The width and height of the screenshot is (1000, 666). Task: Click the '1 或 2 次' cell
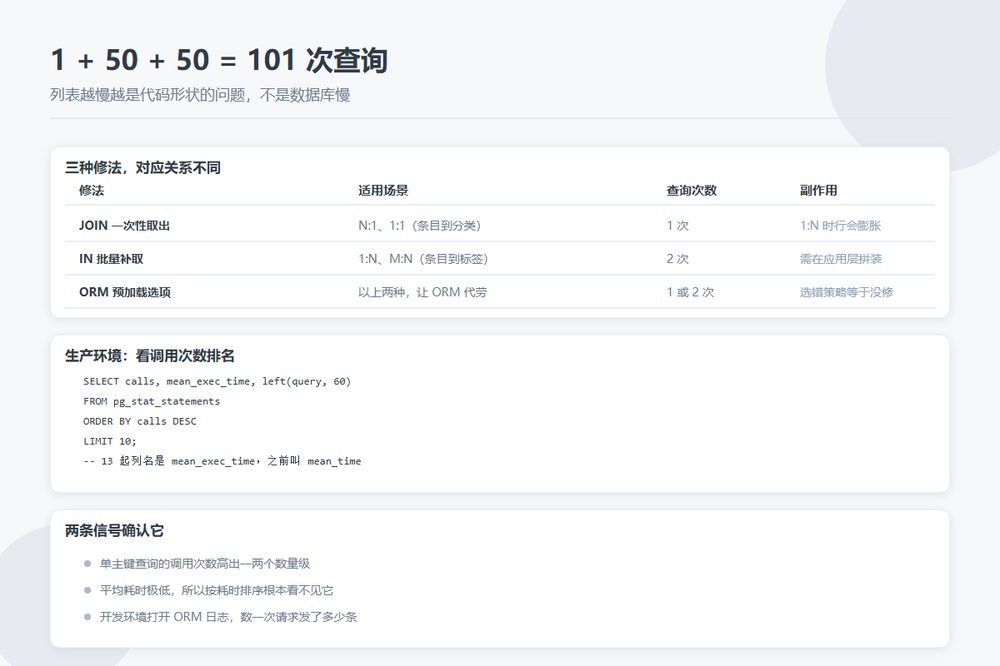pyautogui.click(x=691, y=292)
